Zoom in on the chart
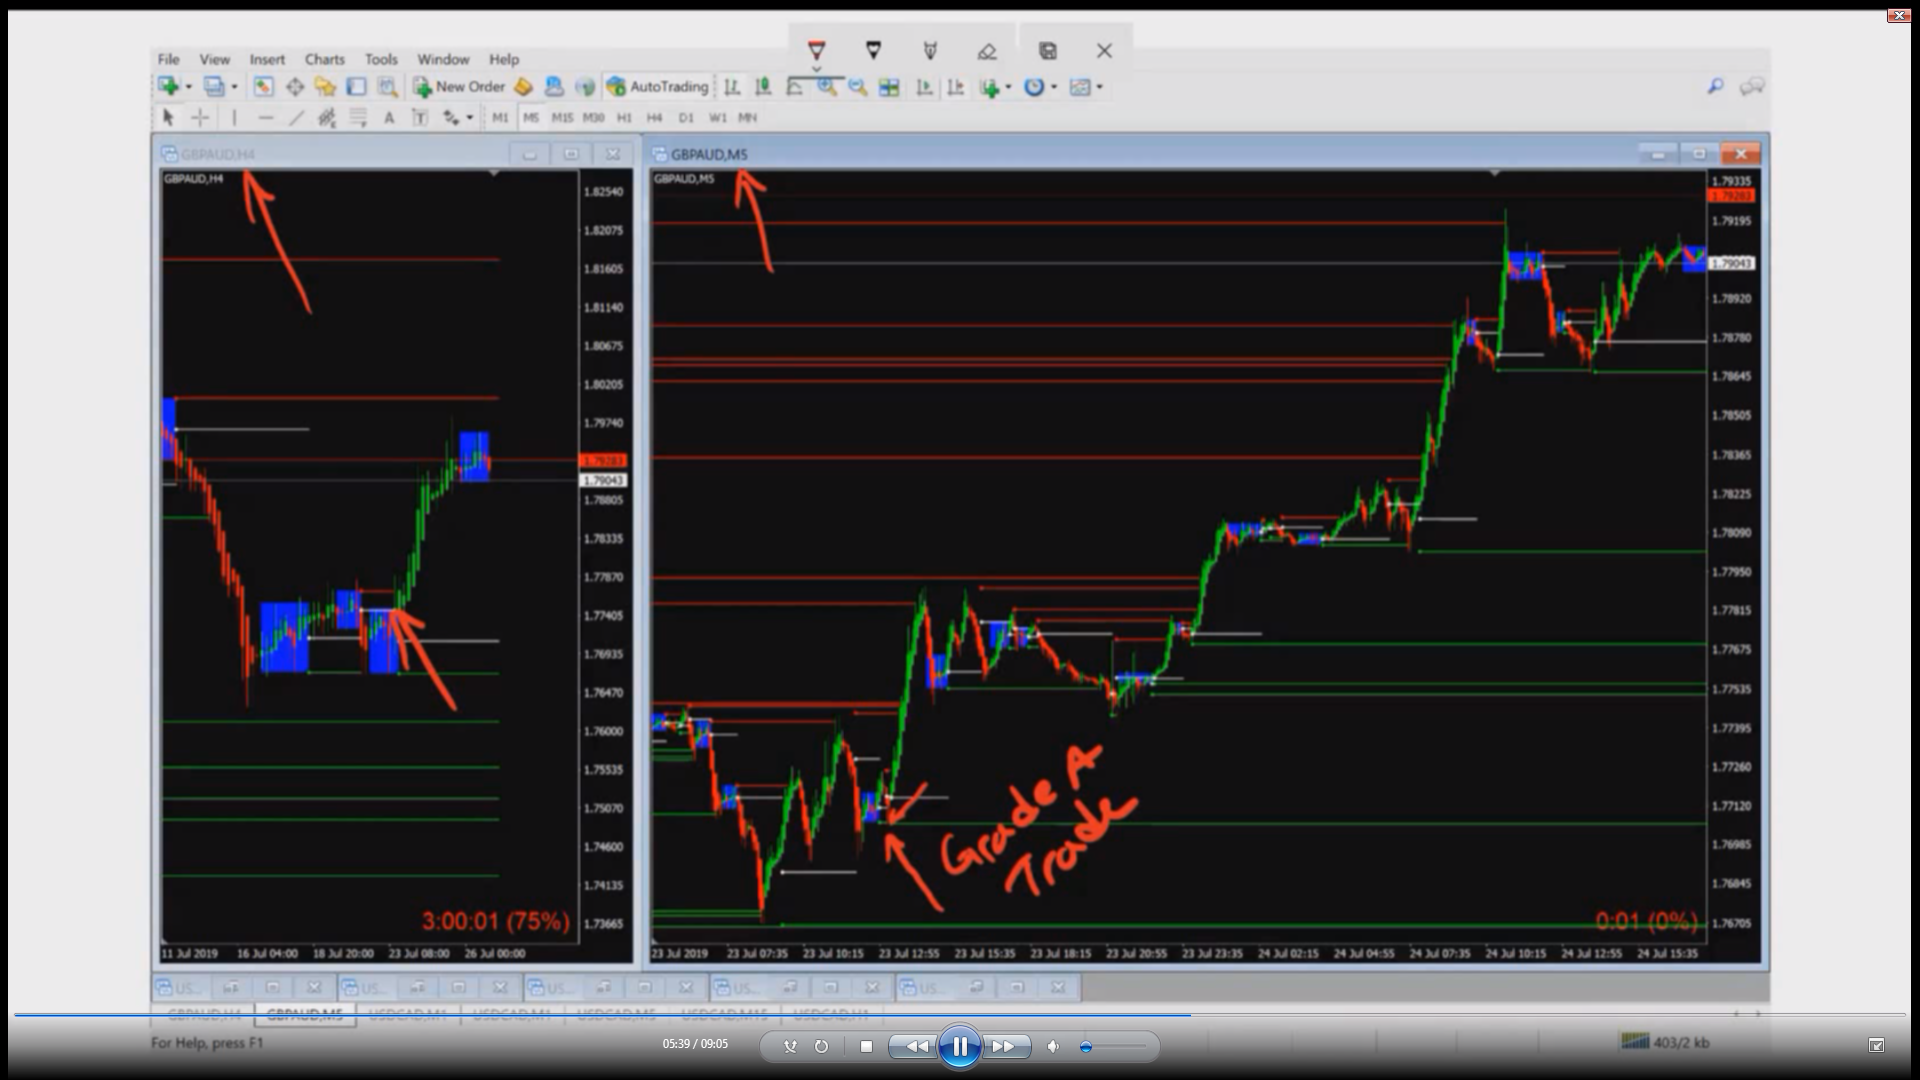Viewport: 1920px width, 1080px height. pyautogui.click(x=826, y=87)
